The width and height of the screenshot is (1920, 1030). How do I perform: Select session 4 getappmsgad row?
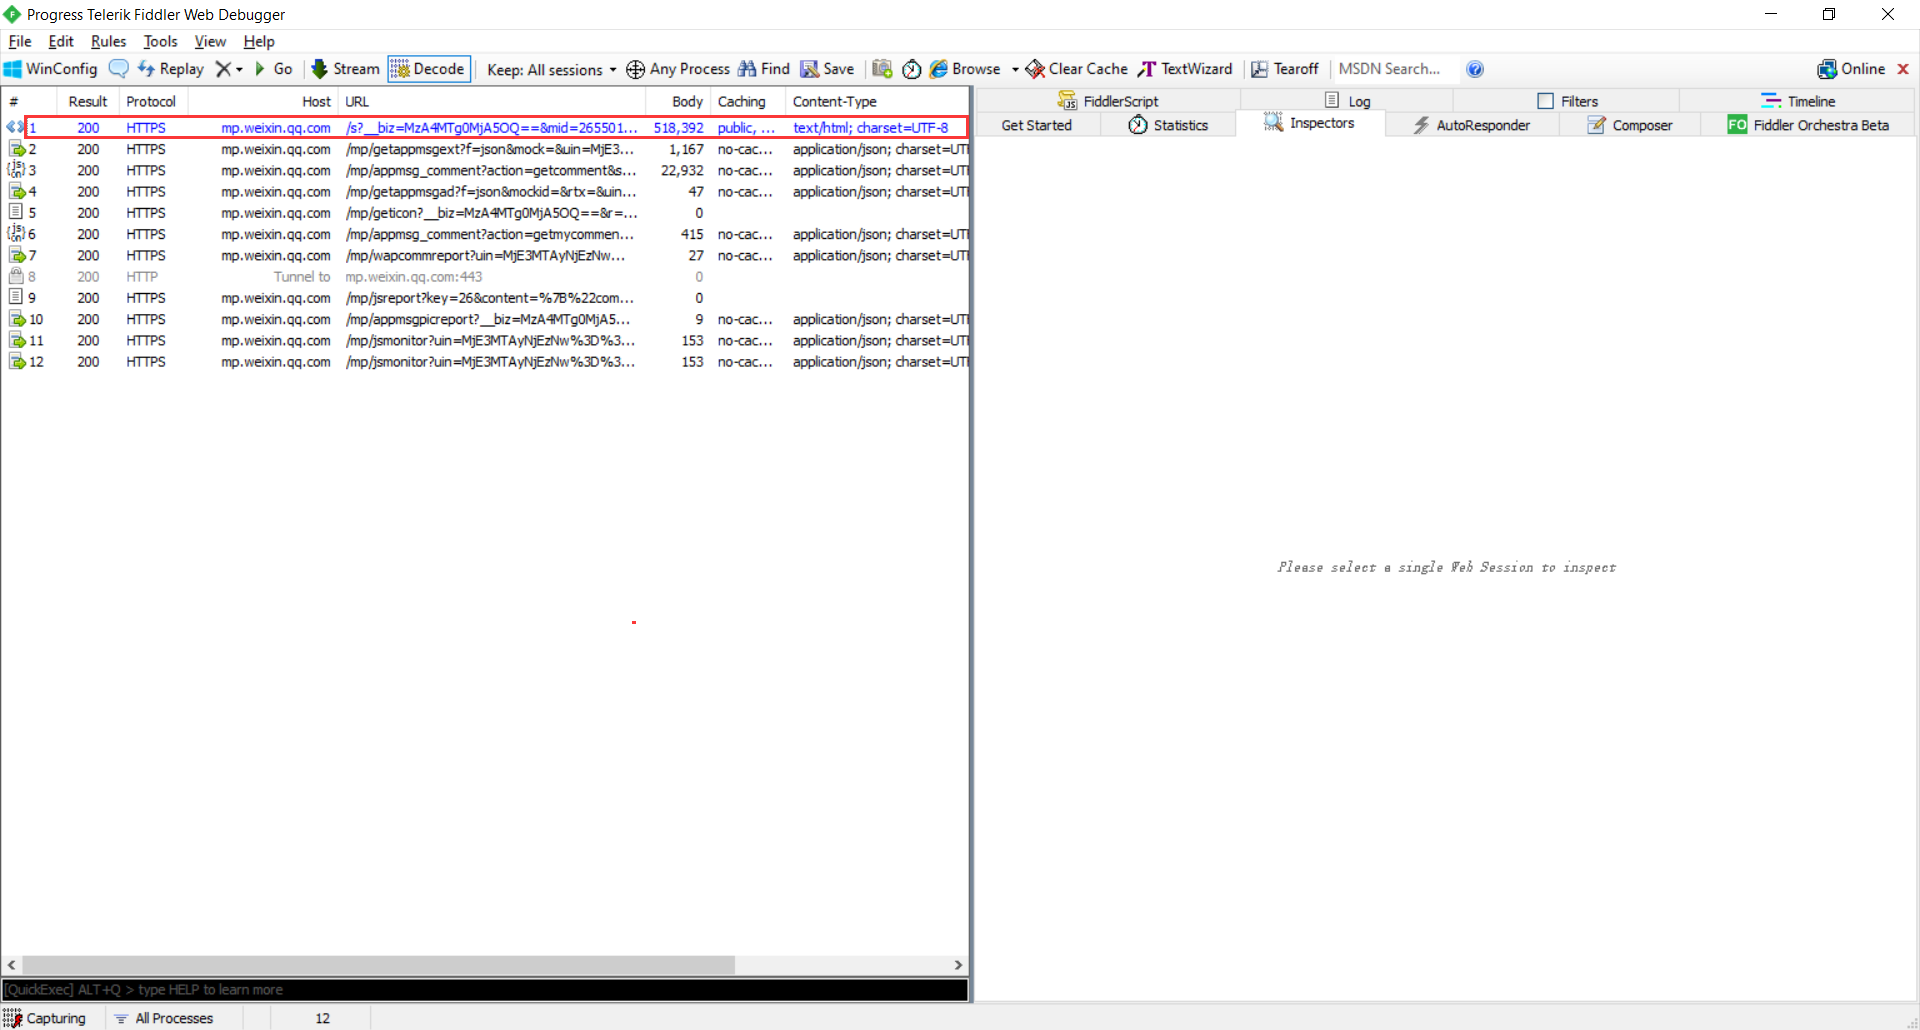tap(485, 192)
